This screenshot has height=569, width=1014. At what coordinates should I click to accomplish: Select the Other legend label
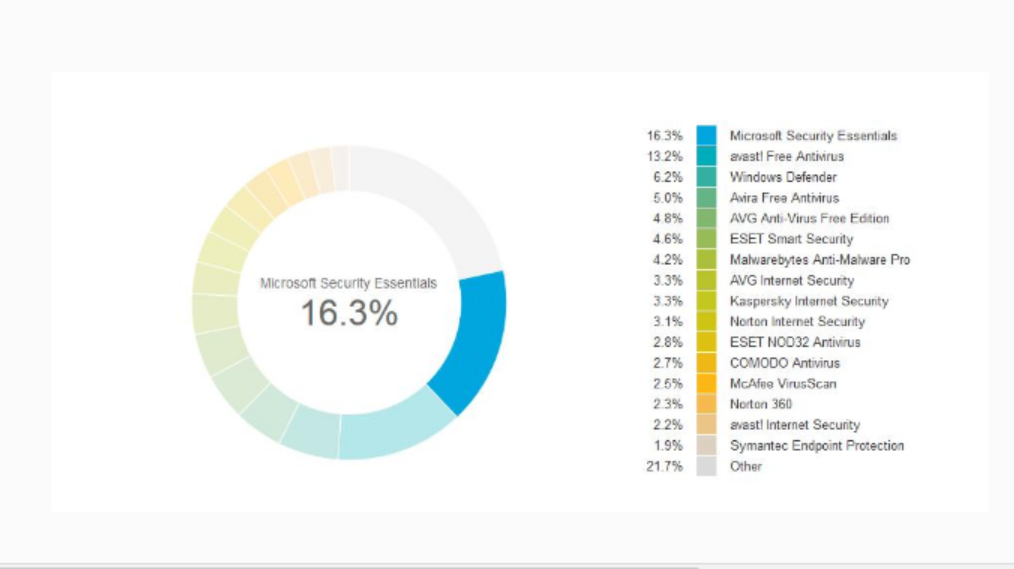(745, 466)
